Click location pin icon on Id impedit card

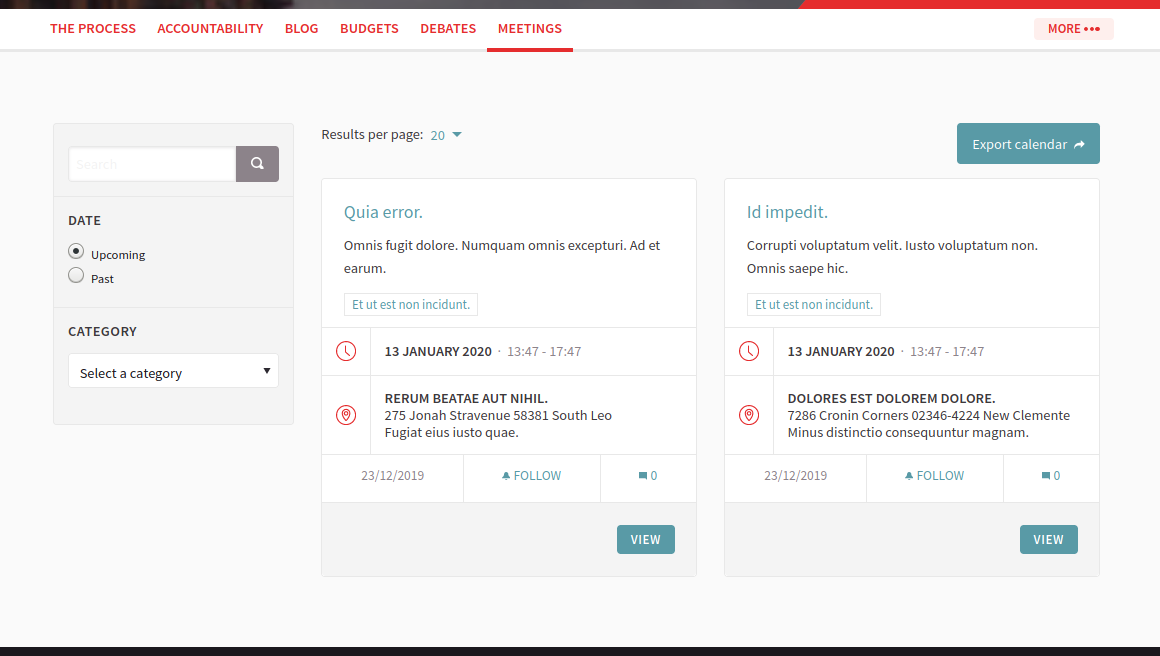(x=749, y=415)
